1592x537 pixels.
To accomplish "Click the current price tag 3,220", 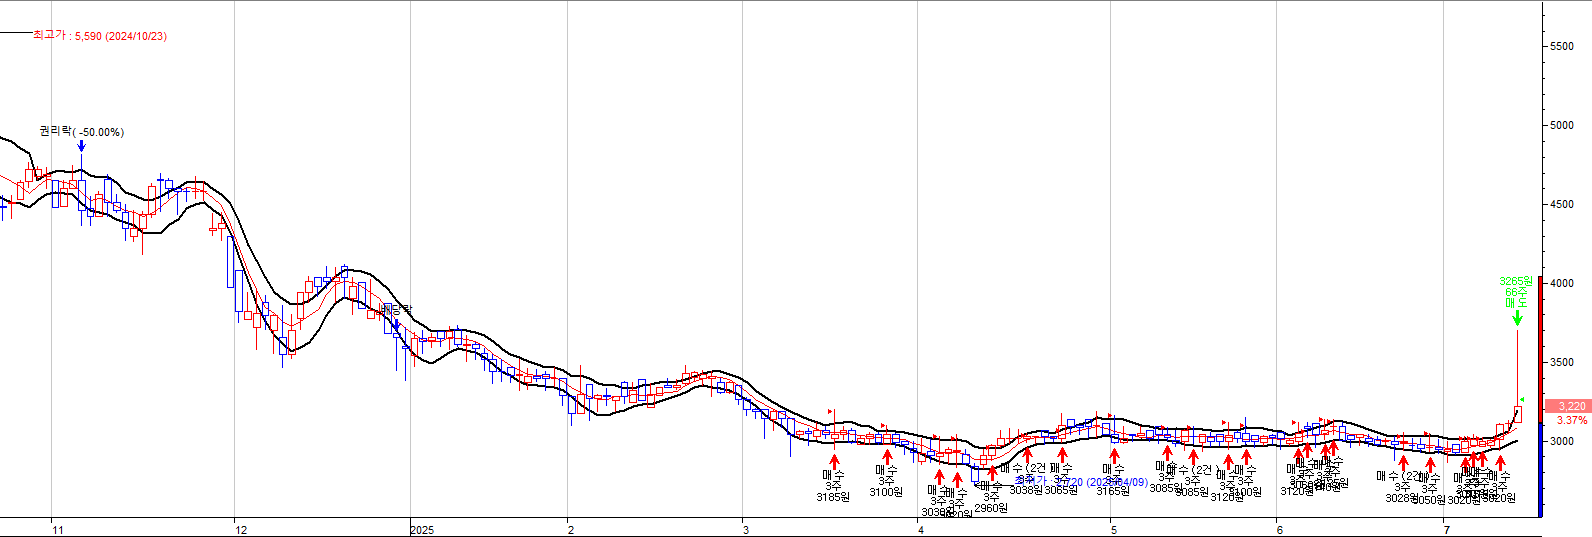I will point(1567,406).
